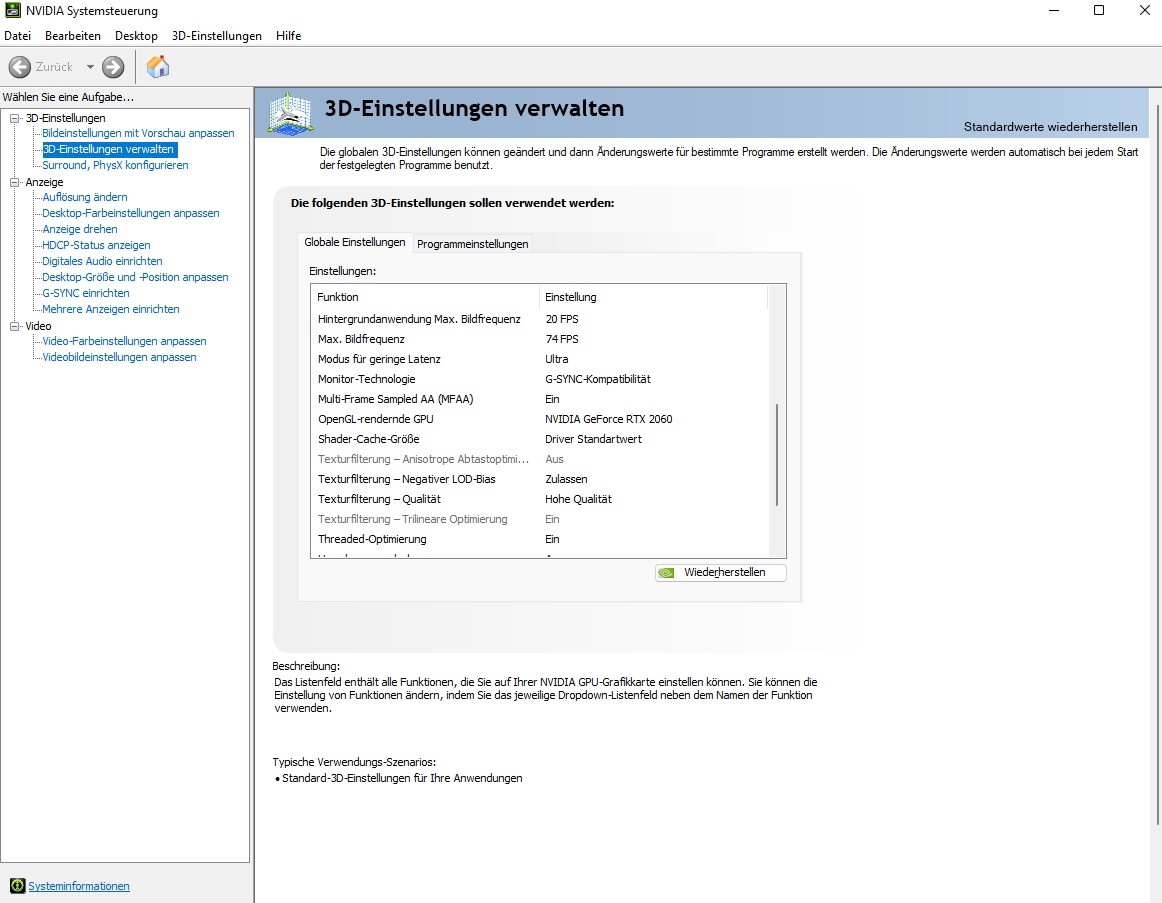Select the Max. Bildfrequenz setting row
The width and height of the screenshot is (1162, 903).
click(540, 339)
